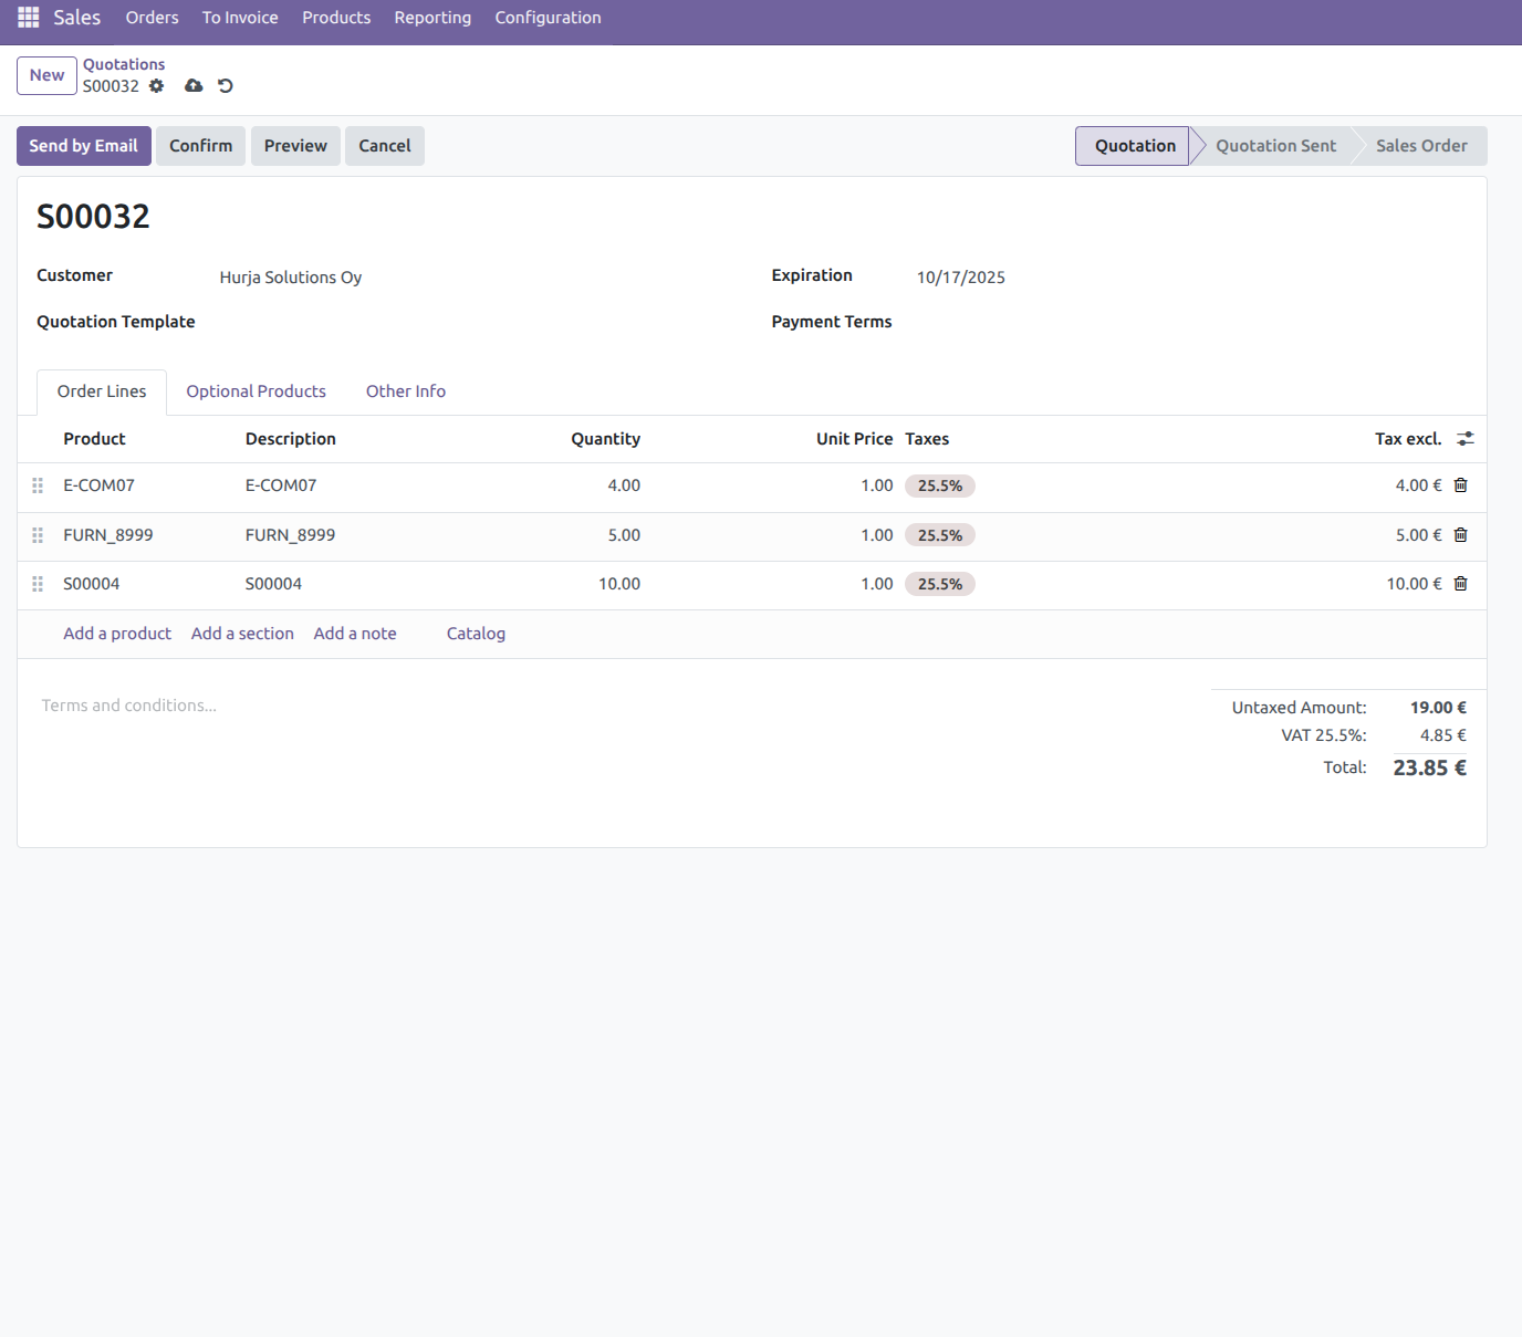Open the Reporting menu
Image resolution: width=1522 pixels, height=1337 pixels.
click(x=432, y=17)
